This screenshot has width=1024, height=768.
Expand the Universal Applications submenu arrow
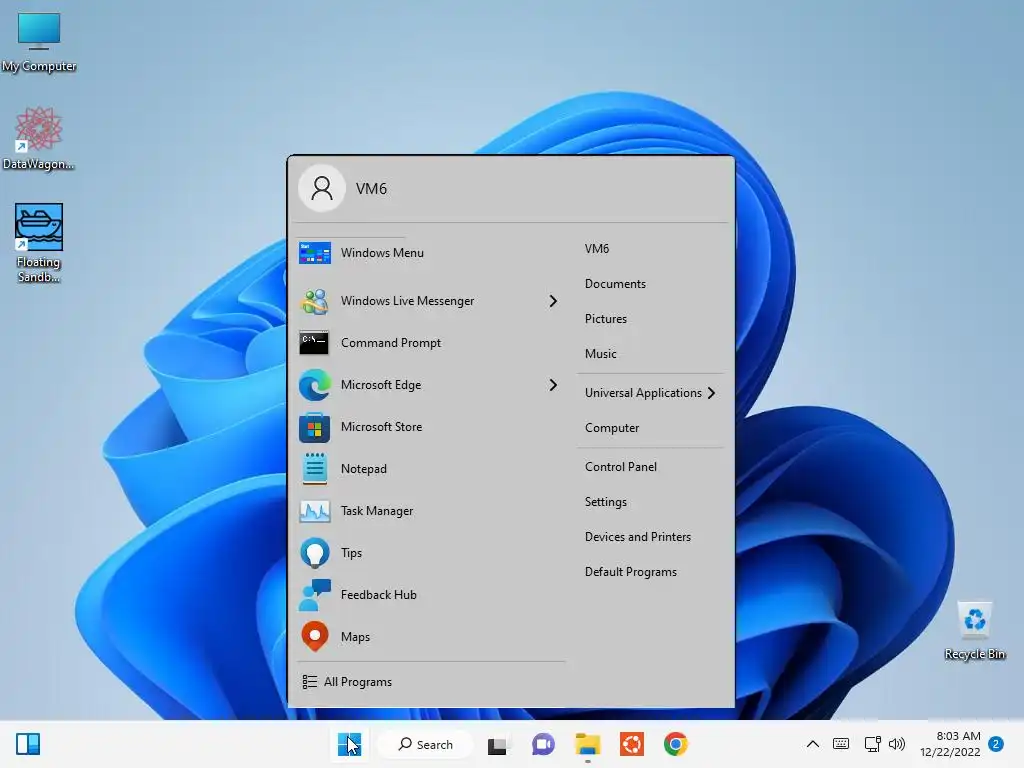[x=712, y=393]
